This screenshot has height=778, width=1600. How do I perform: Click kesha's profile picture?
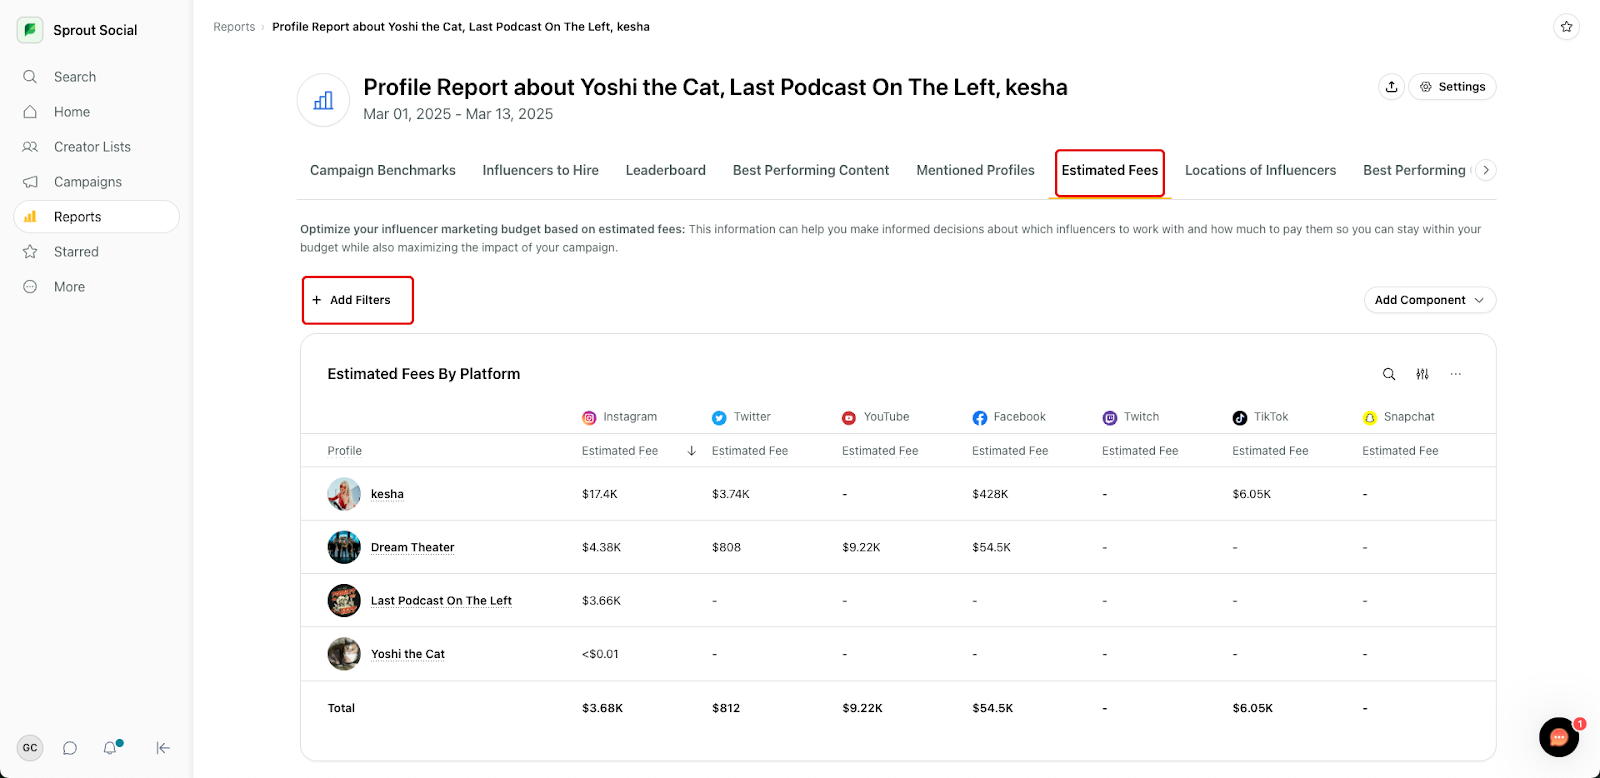[344, 494]
